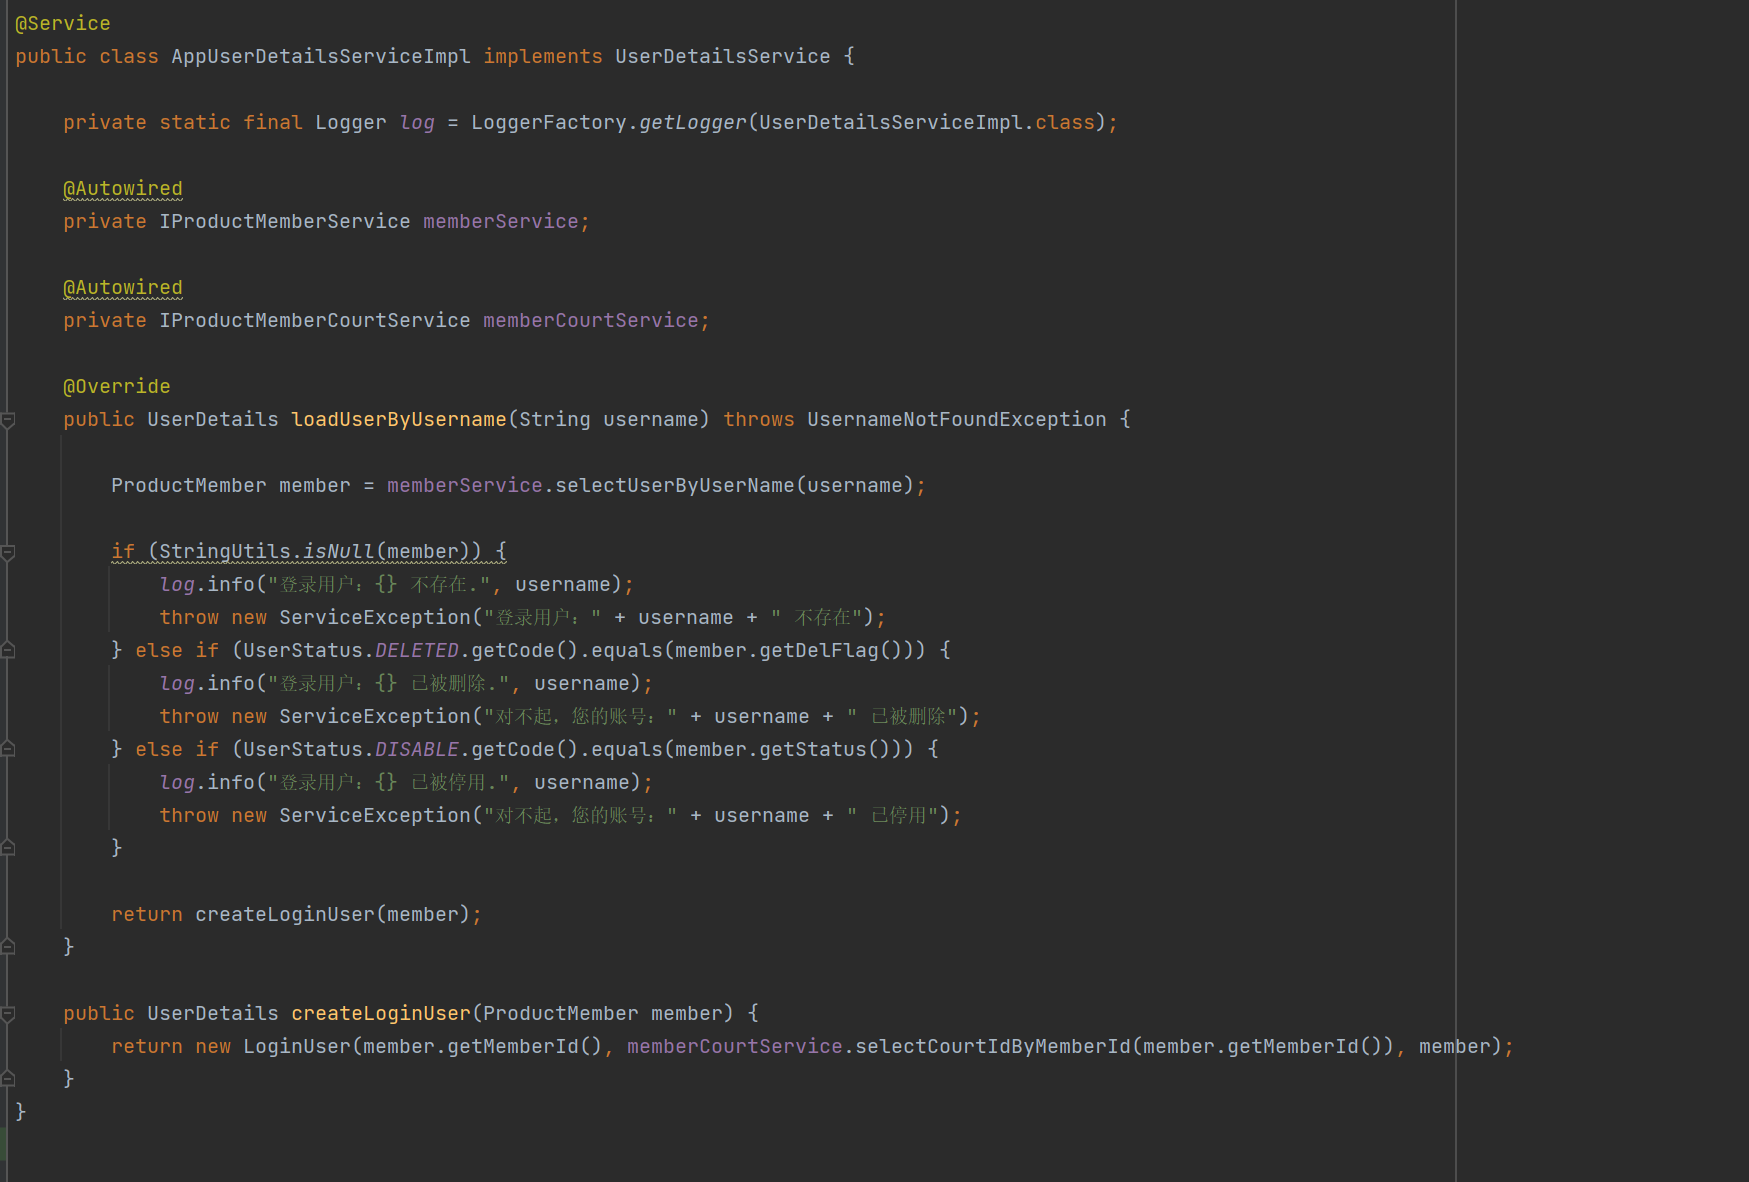Screen dimensions: 1749x1182
Task: Click the @Override annotation
Action: pyautogui.click(x=117, y=386)
